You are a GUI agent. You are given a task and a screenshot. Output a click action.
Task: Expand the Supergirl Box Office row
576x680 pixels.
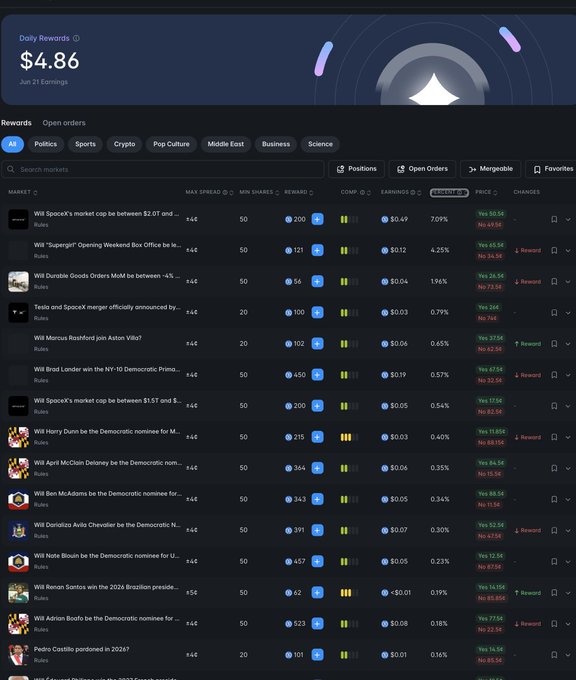point(568,250)
